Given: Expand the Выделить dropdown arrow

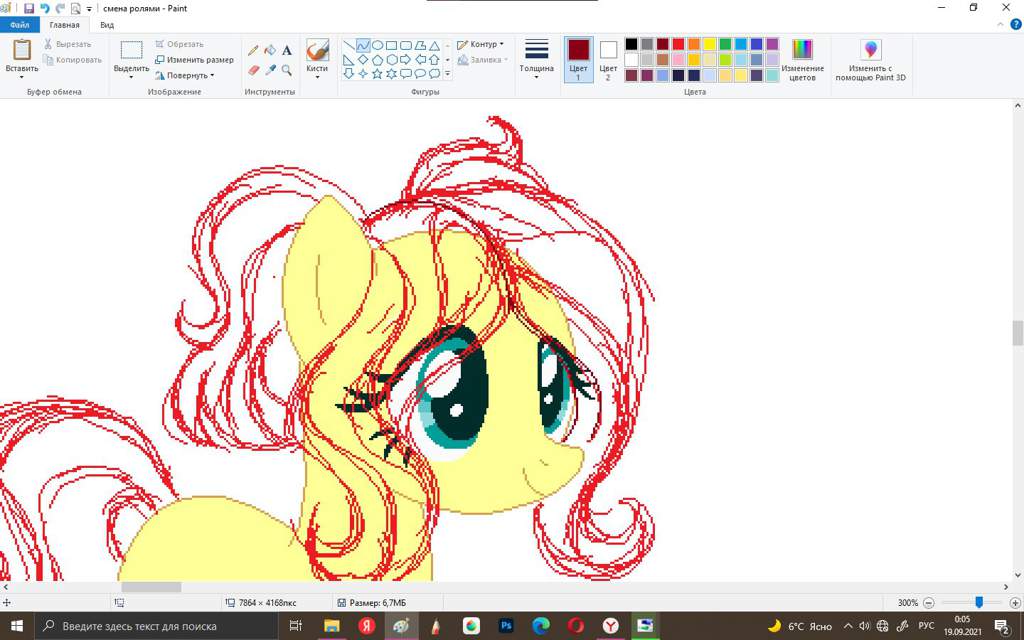Looking at the screenshot, I should [131, 77].
